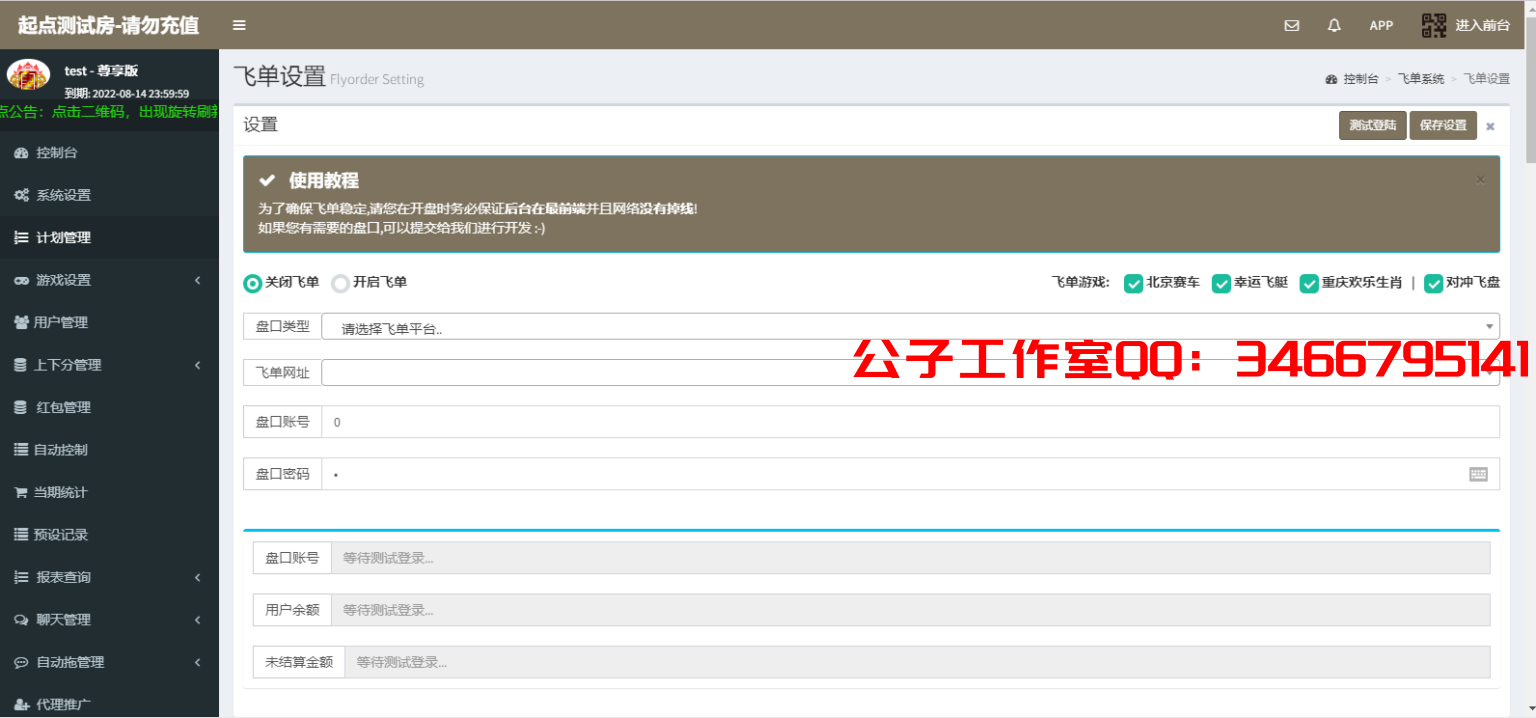This screenshot has width=1536, height=718.
Task: Click the 盘口密码 input field
Action: (x=910, y=474)
